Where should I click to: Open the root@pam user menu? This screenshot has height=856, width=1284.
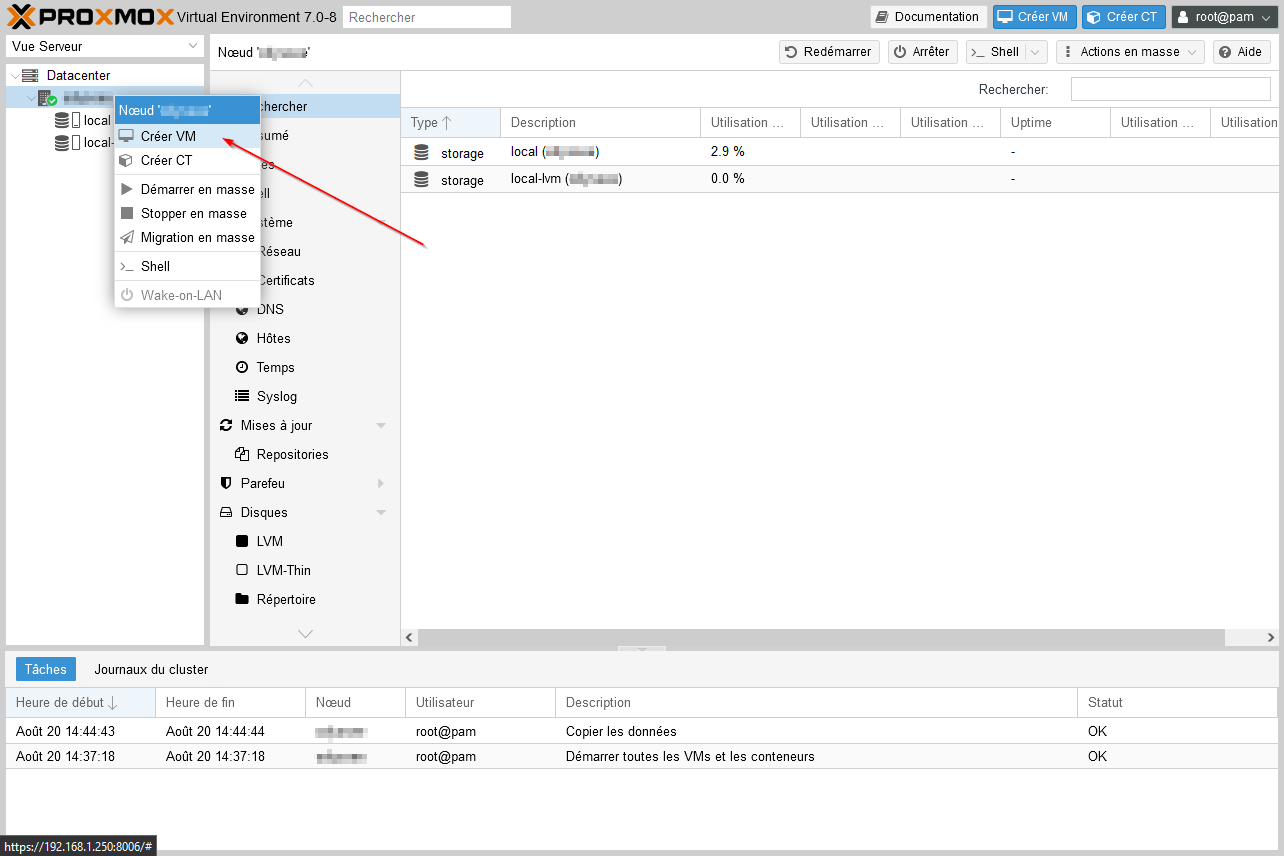coord(1224,17)
